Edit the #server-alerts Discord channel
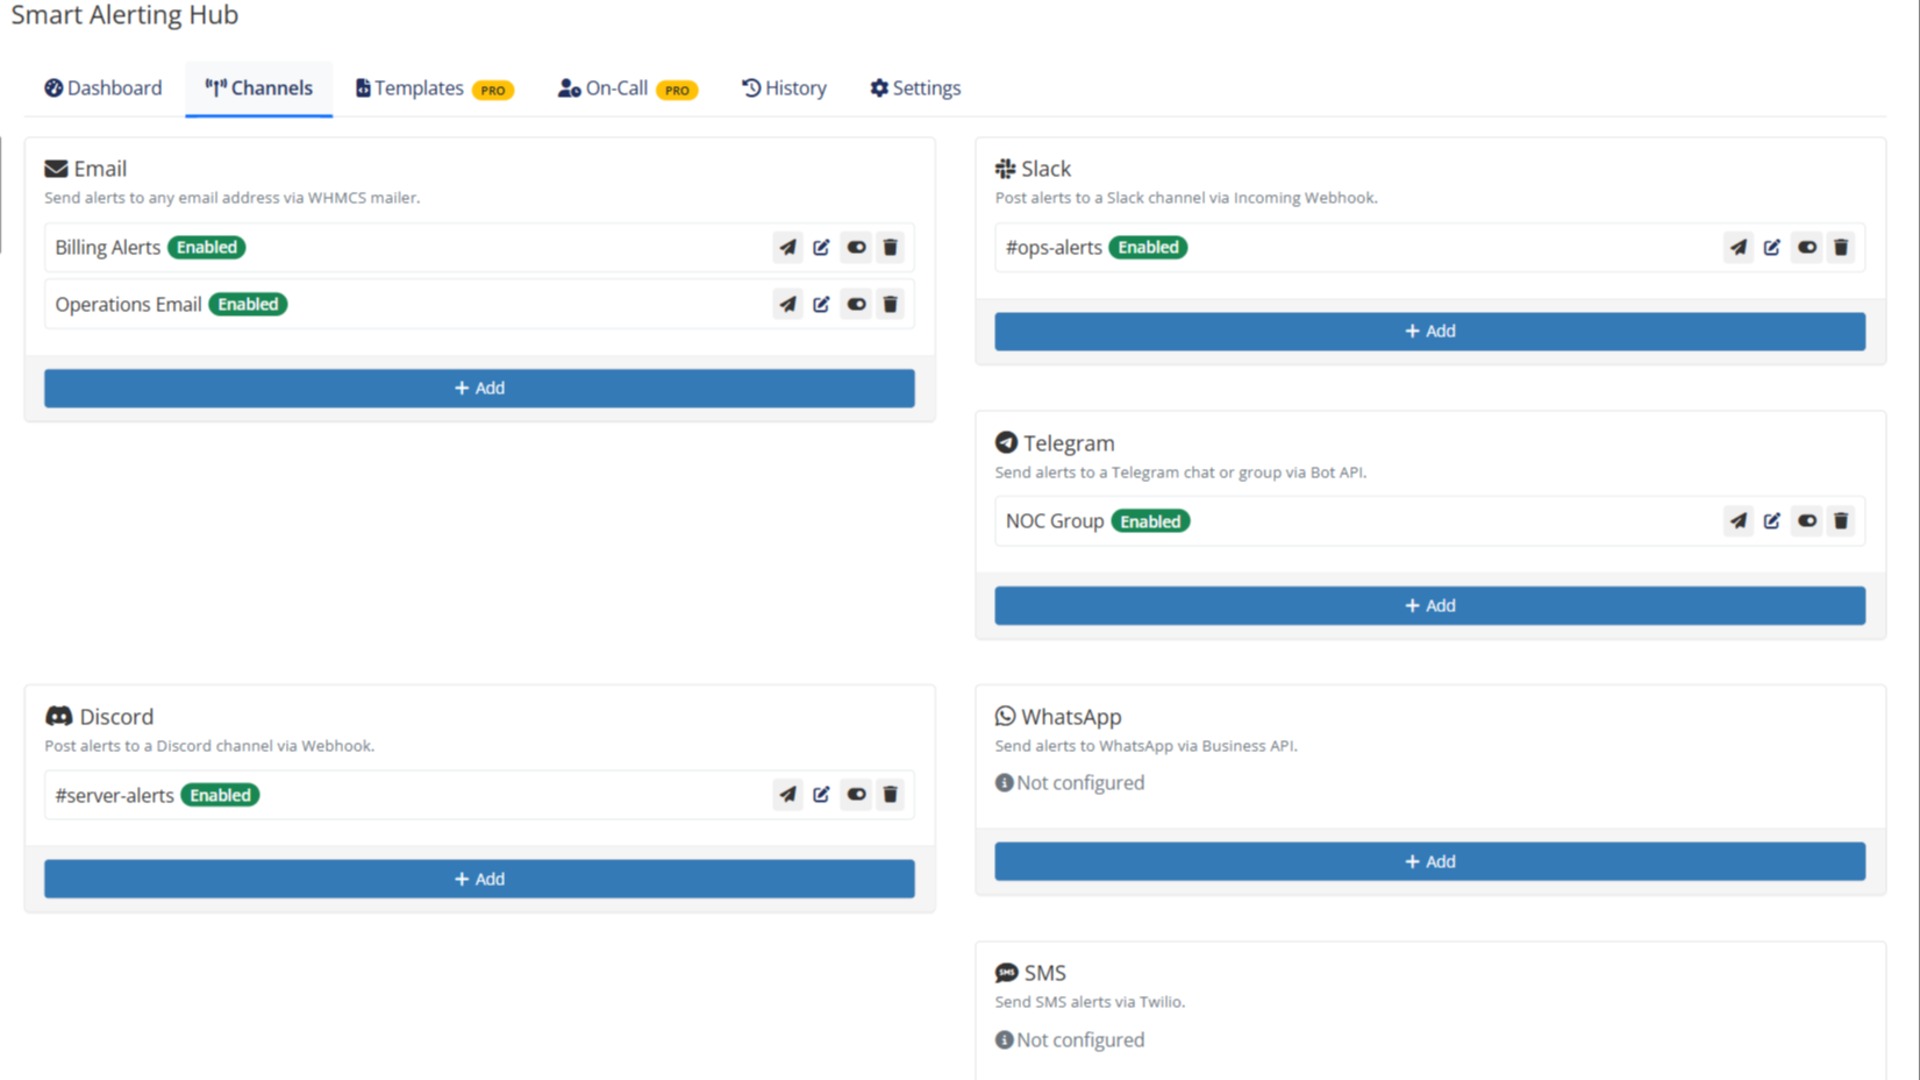Screen dimensions: 1920x1080 point(821,794)
